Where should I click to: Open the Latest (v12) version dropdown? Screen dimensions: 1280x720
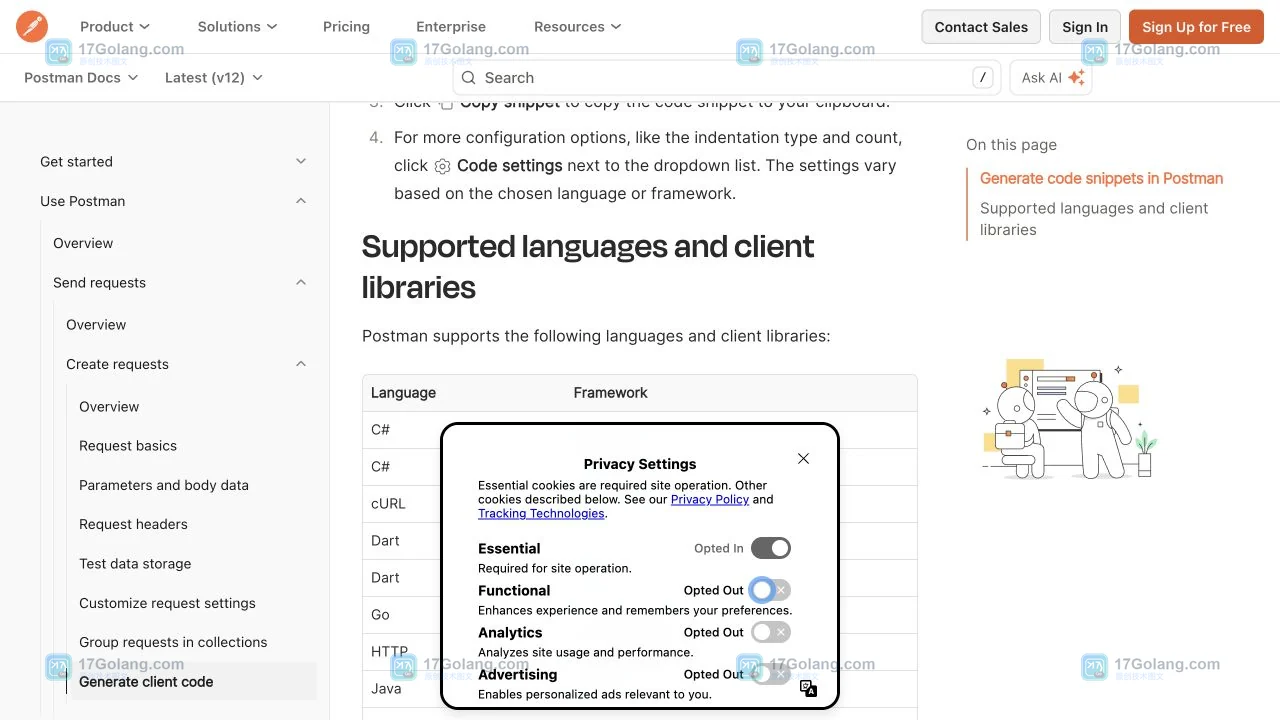click(x=214, y=77)
